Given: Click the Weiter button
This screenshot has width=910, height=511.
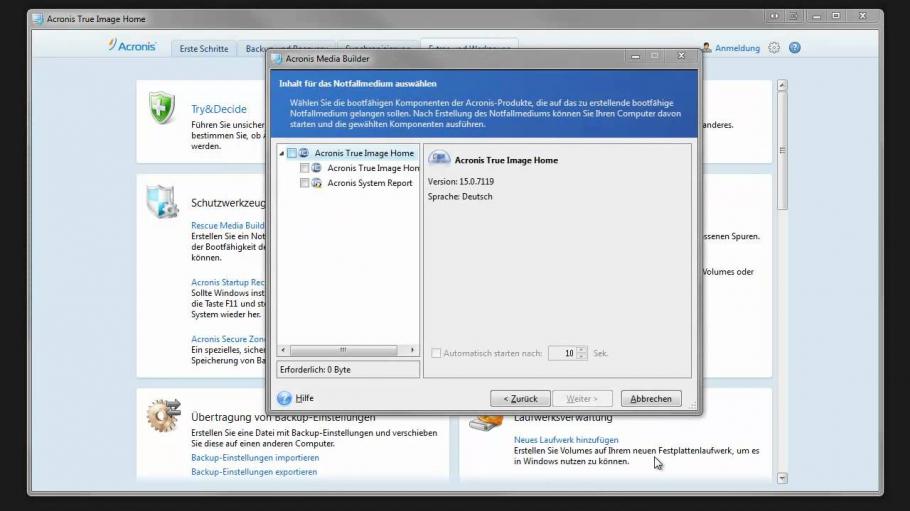Looking at the screenshot, I should click(x=582, y=399).
